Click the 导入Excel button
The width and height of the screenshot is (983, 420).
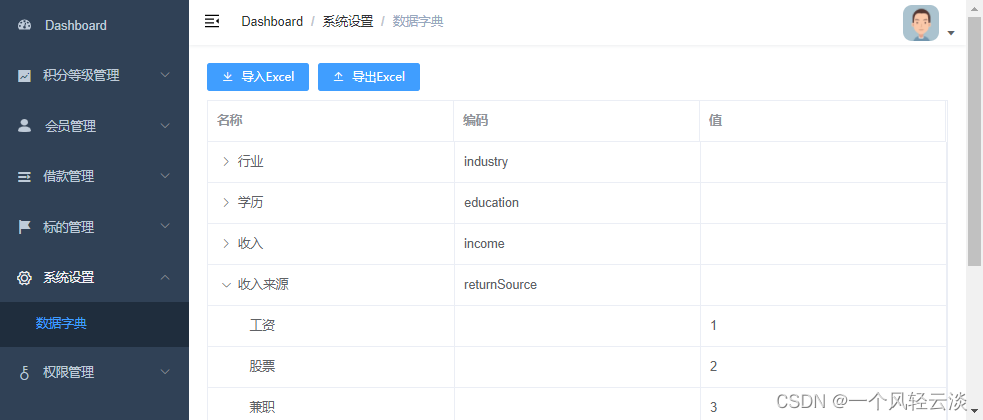[258, 77]
